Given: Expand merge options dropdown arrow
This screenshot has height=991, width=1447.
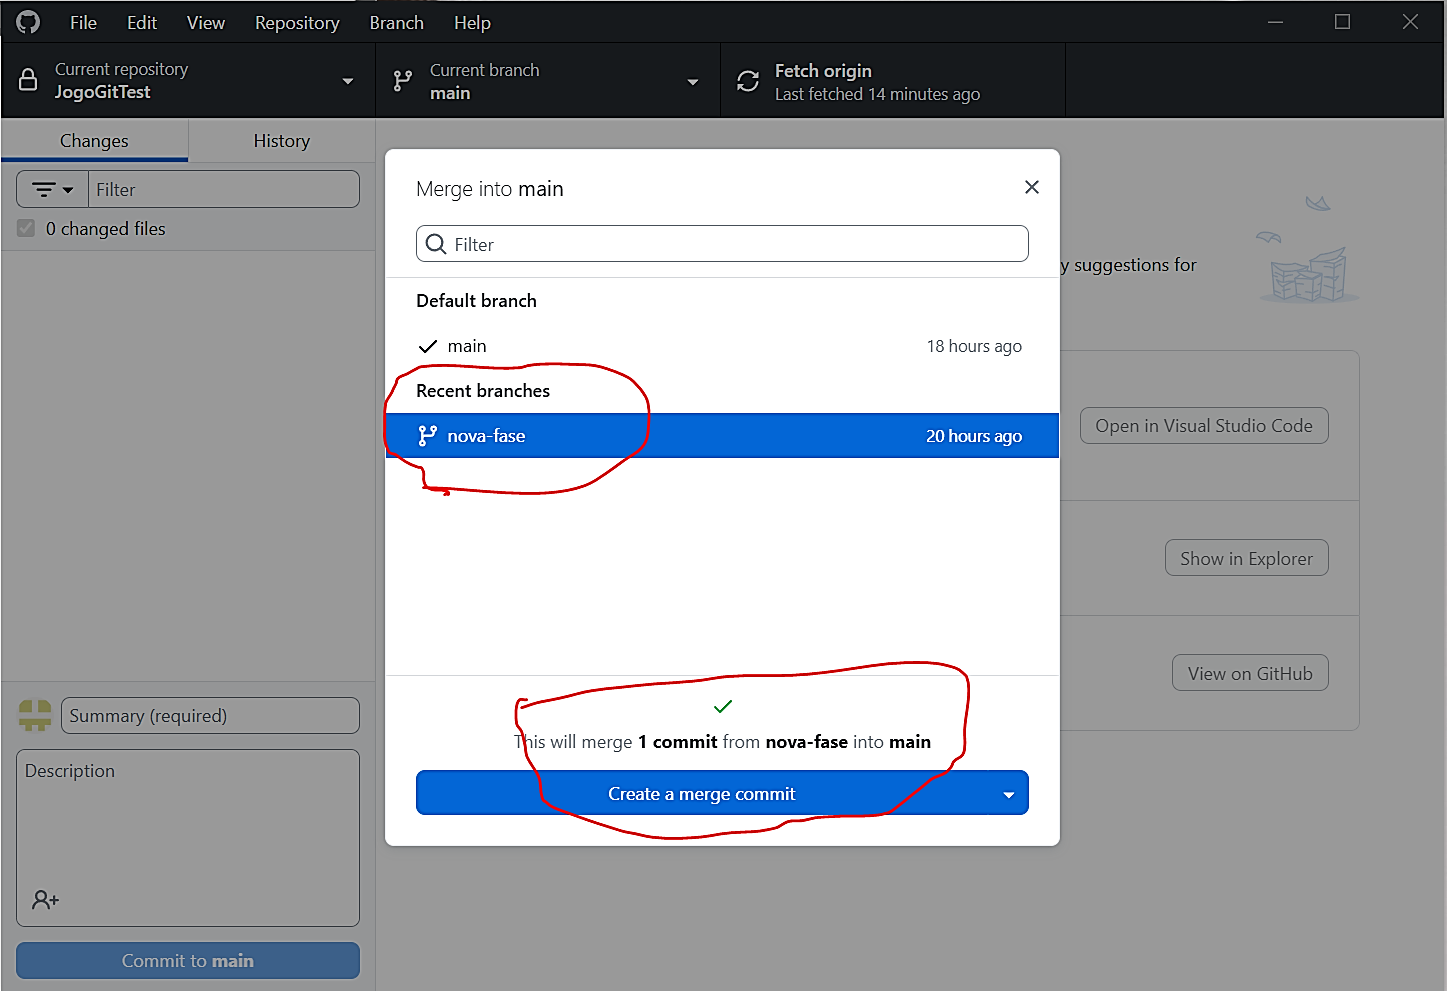Looking at the screenshot, I should pos(1008,794).
